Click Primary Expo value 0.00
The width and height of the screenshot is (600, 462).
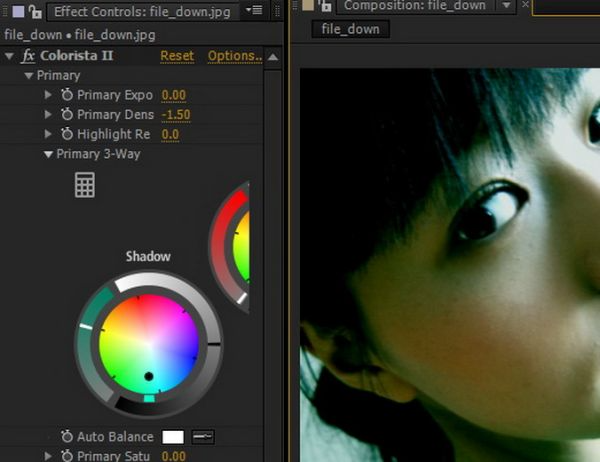coord(174,95)
